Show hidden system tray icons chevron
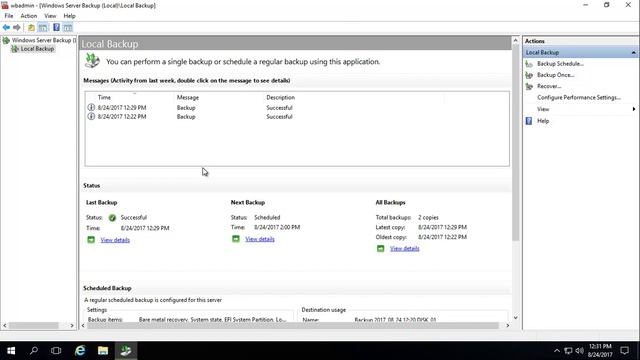The image size is (640, 360). click(557, 351)
